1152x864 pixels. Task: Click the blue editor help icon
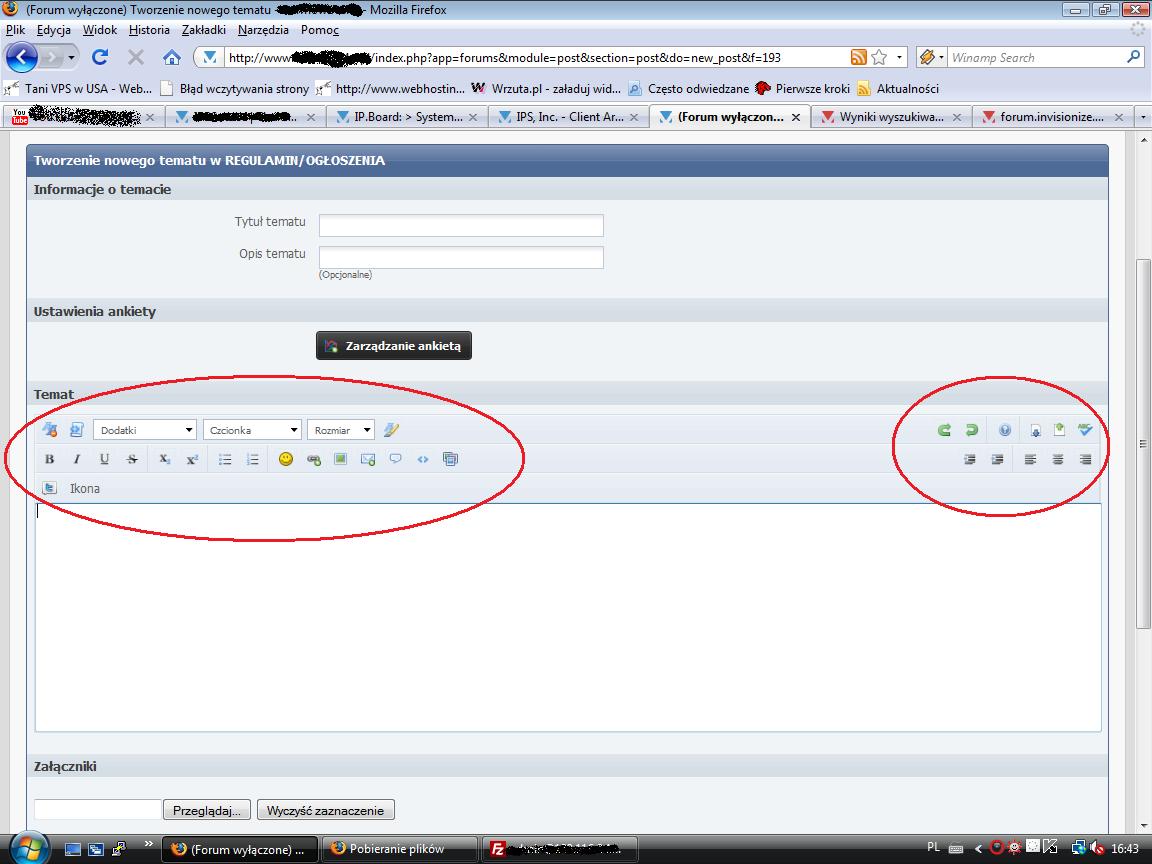coord(1005,430)
